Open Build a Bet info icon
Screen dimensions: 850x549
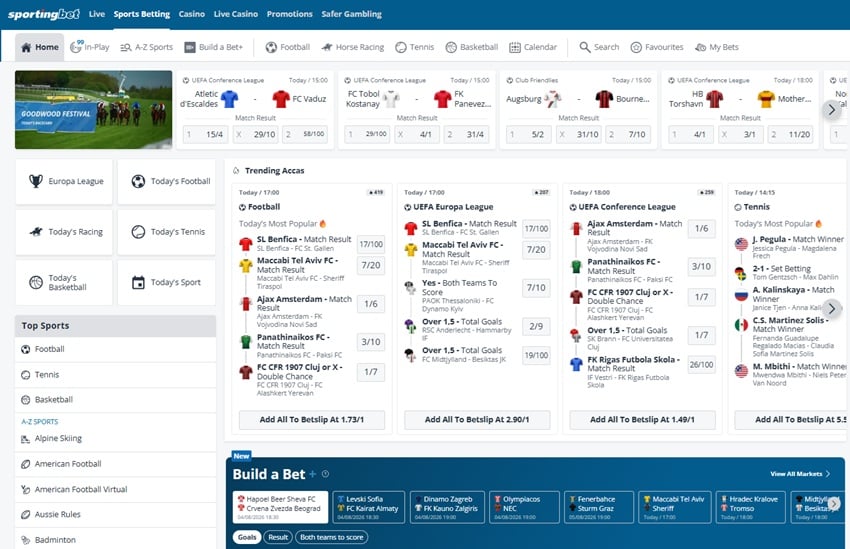pos(325,474)
